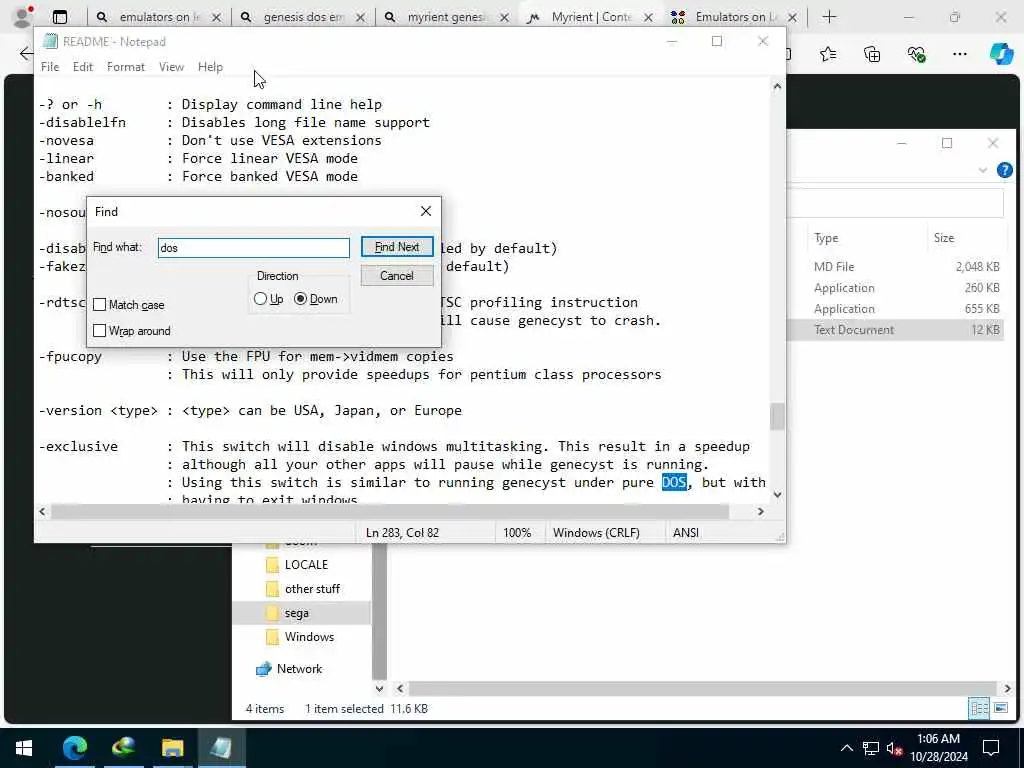
Task: Select Notepad taskbar icon
Action: point(221,748)
